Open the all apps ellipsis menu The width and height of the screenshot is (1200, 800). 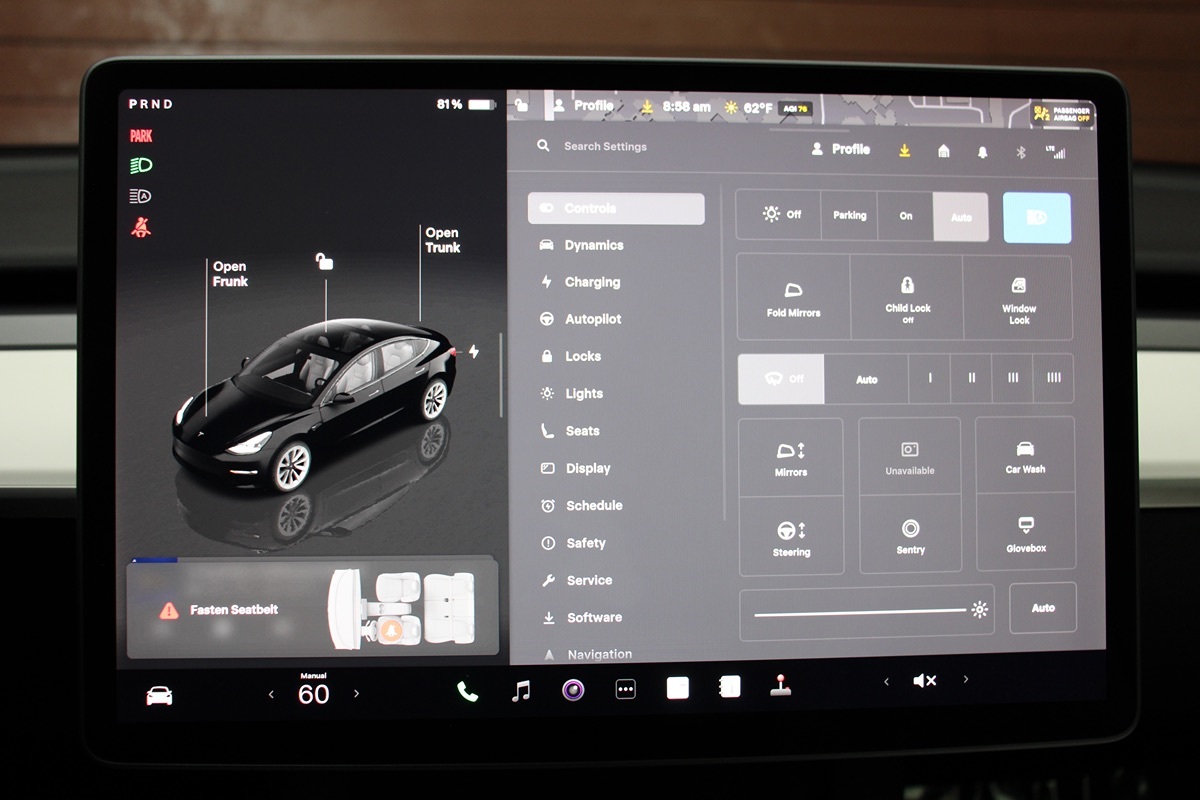626,690
